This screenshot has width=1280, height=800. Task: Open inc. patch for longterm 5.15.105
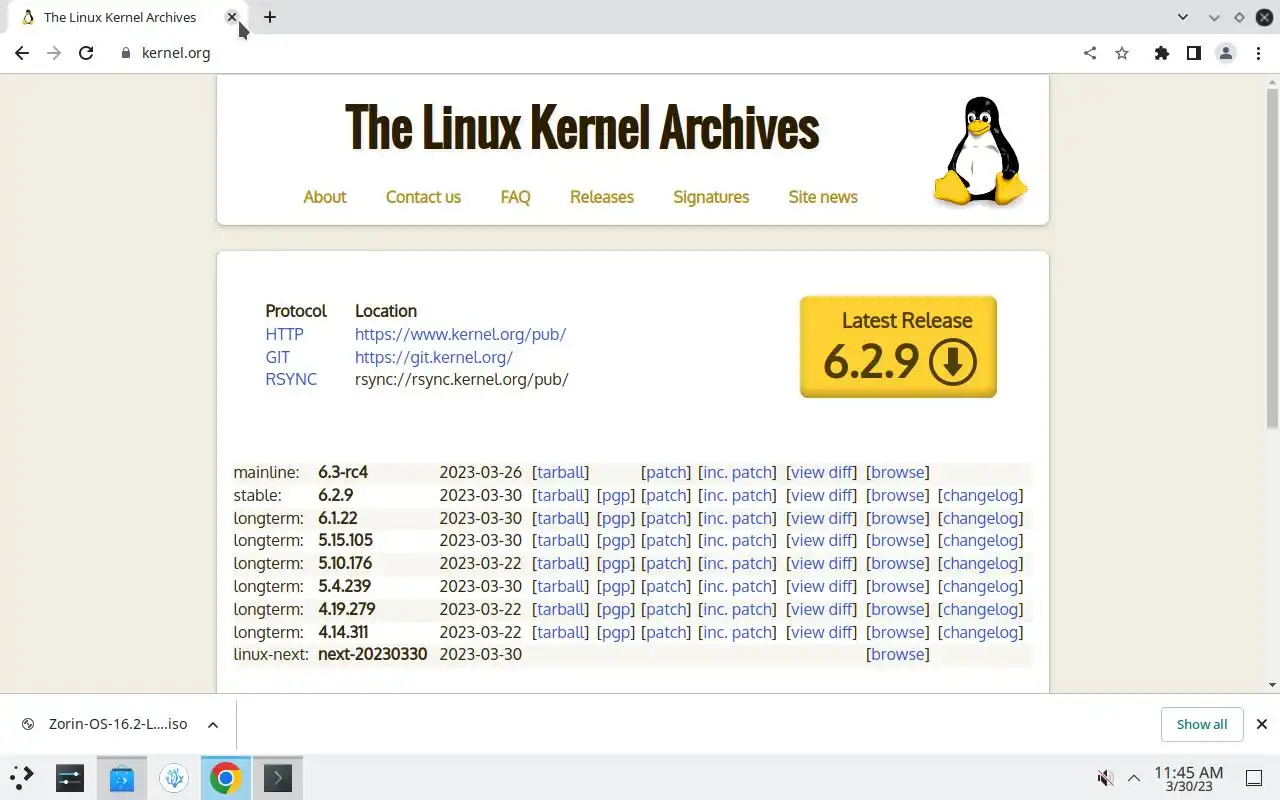coord(738,540)
